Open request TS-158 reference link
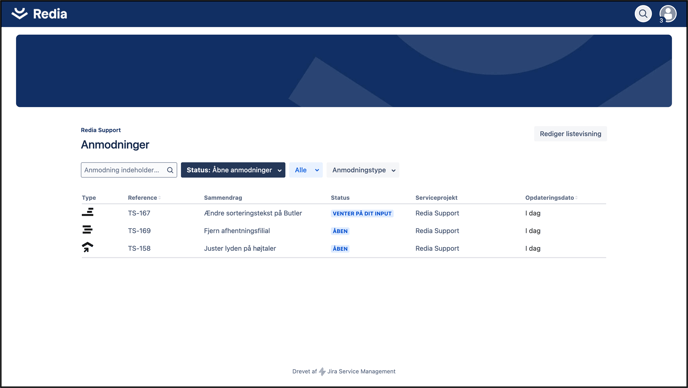 tap(139, 248)
